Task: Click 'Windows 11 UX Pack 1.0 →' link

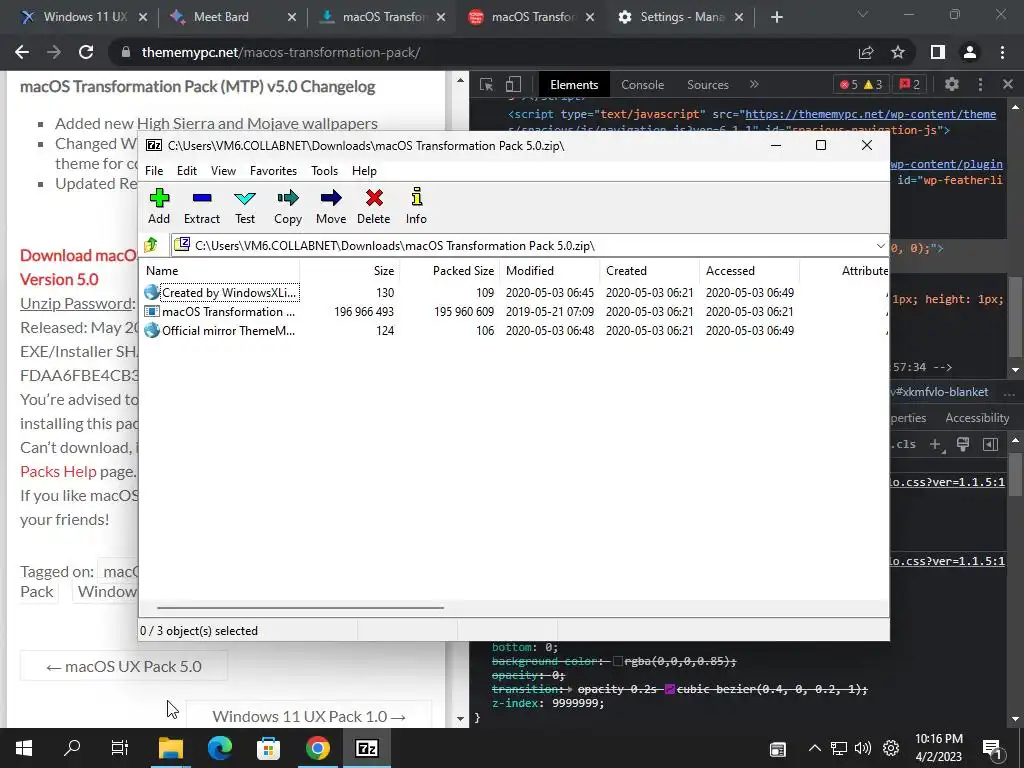Action: click(309, 716)
